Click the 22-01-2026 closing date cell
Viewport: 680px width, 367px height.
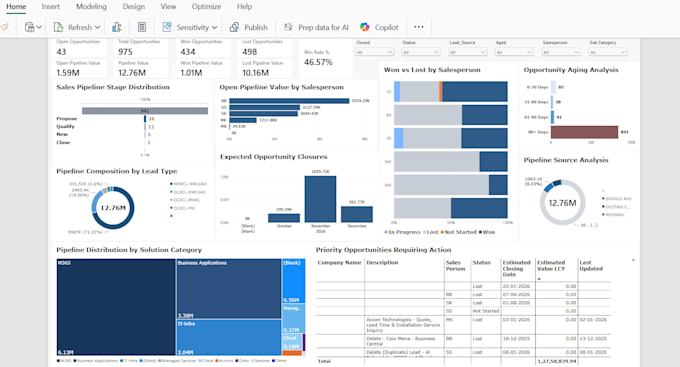[516, 286]
